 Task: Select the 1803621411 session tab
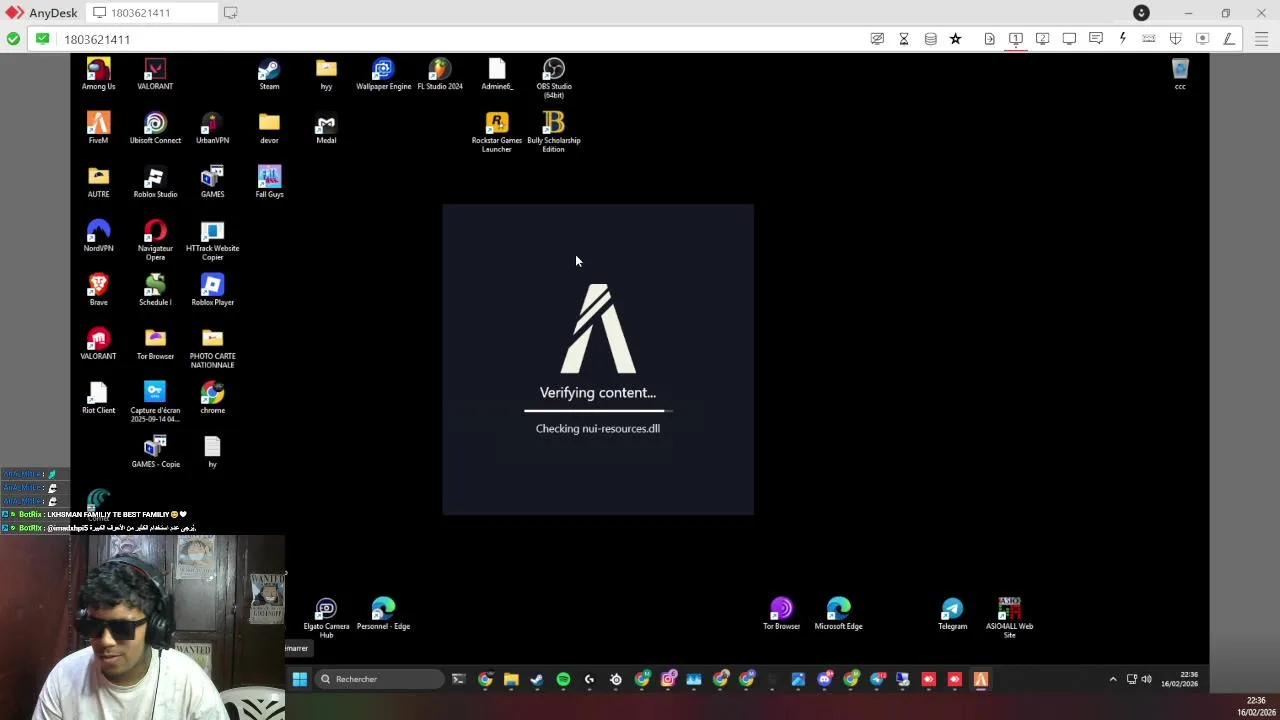point(150,13)
